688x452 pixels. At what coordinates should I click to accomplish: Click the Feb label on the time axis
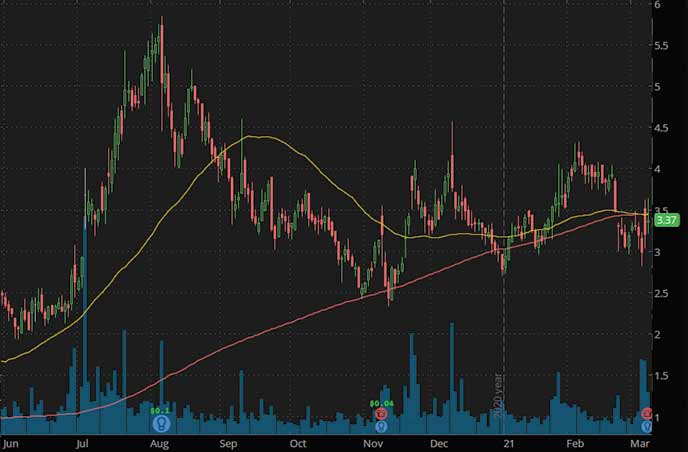[x=575, y=444]
